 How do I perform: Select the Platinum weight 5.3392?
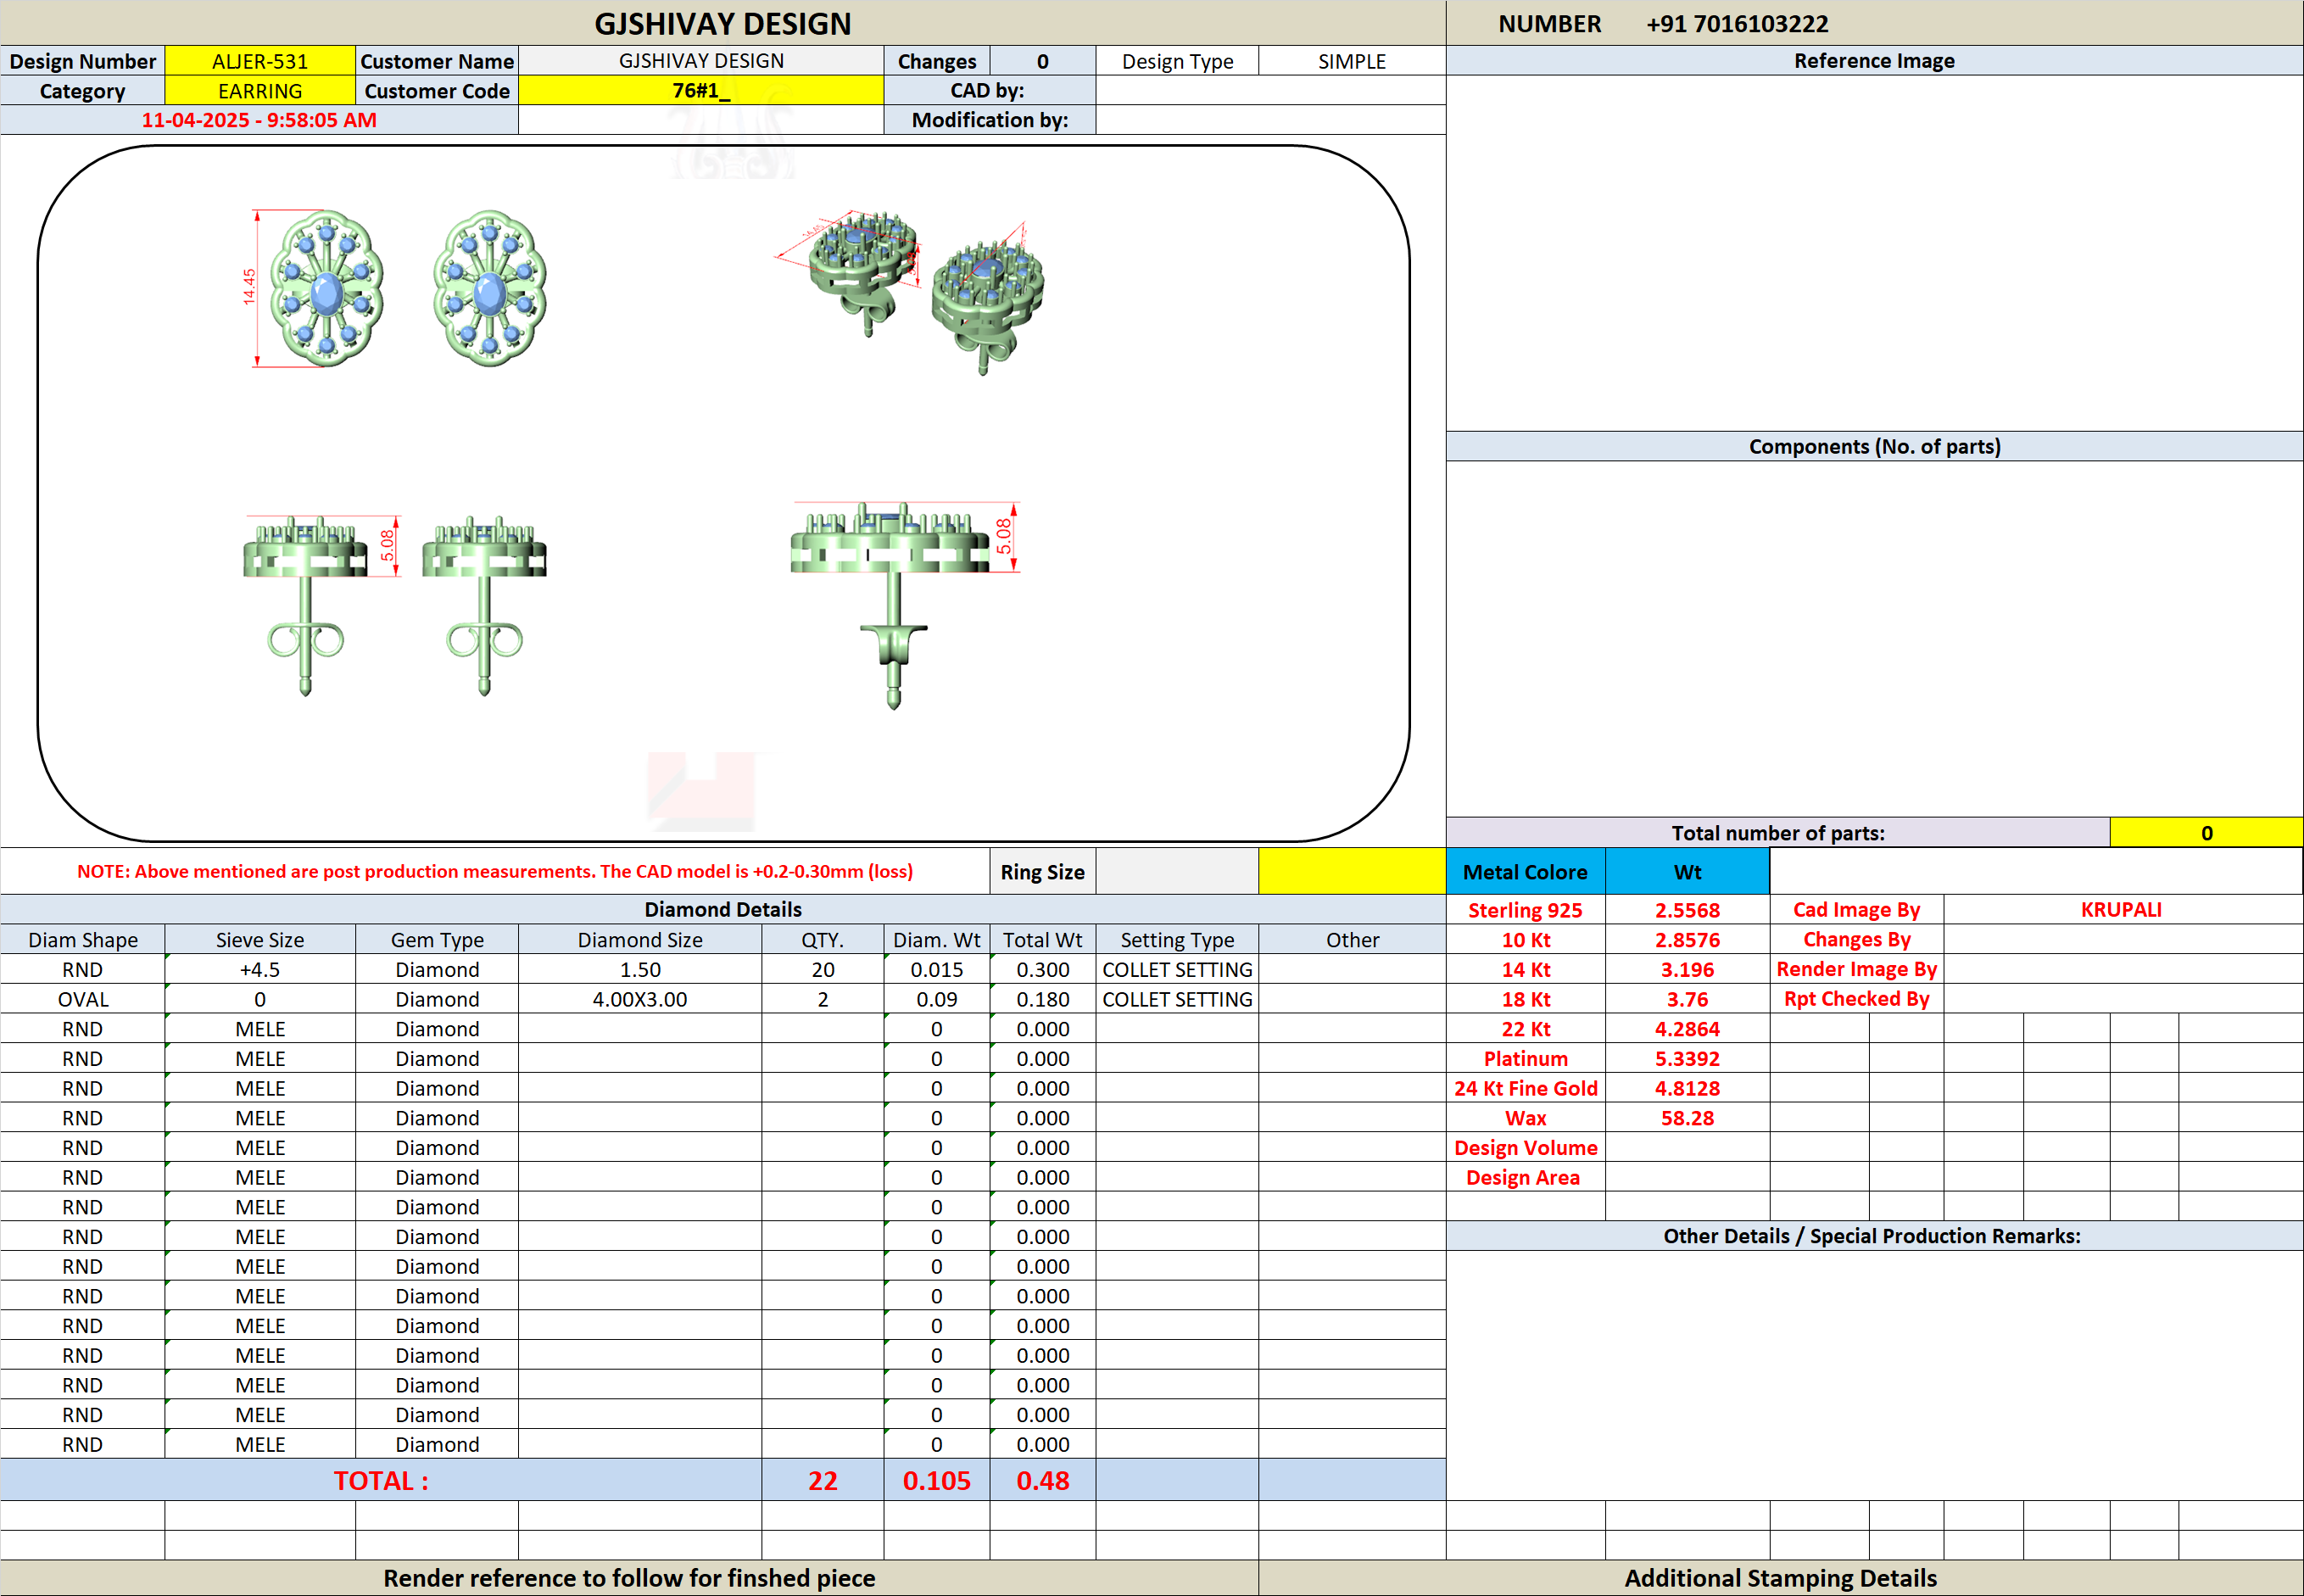1687,1059
